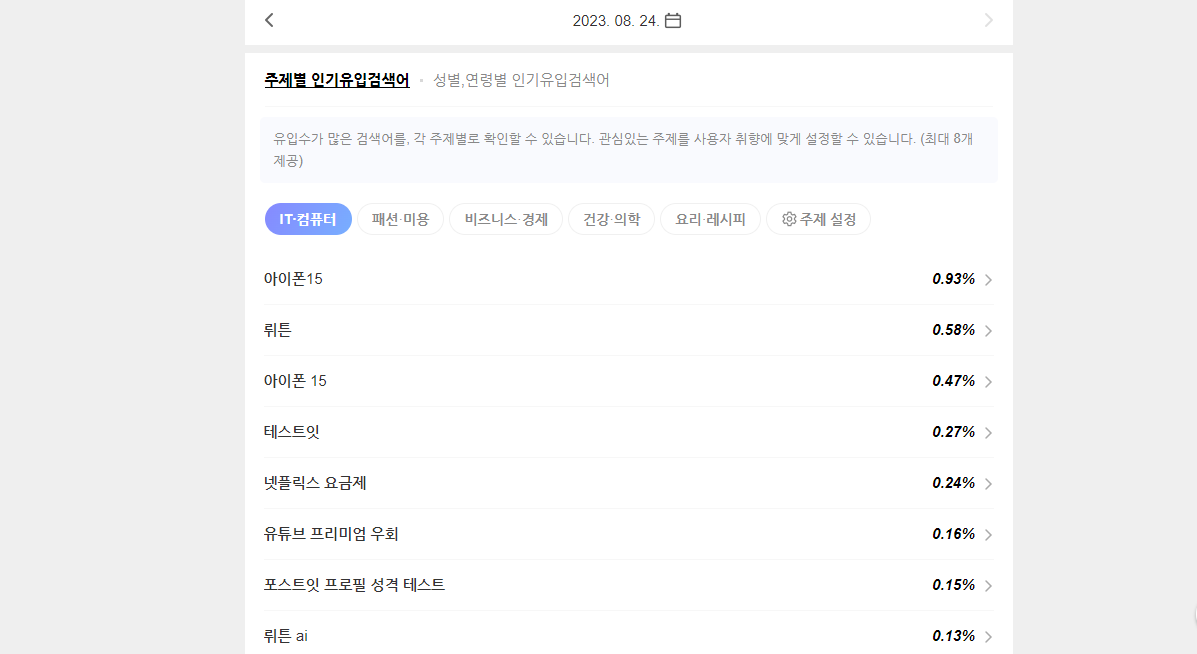
Task: Open the 뤼튼 ai keyword row
Action: [628, 633]
